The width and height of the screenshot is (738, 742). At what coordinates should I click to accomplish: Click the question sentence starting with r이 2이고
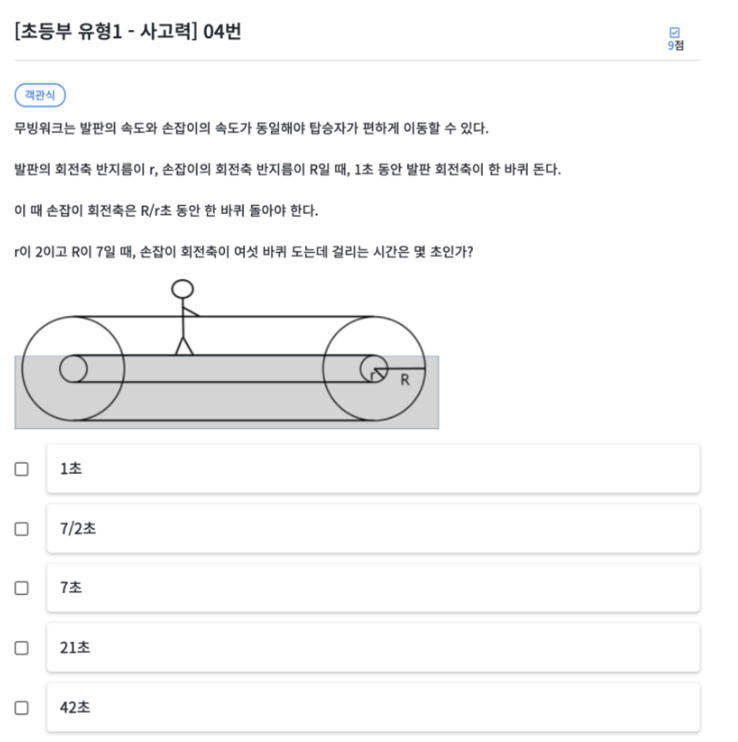coord(244,252)
